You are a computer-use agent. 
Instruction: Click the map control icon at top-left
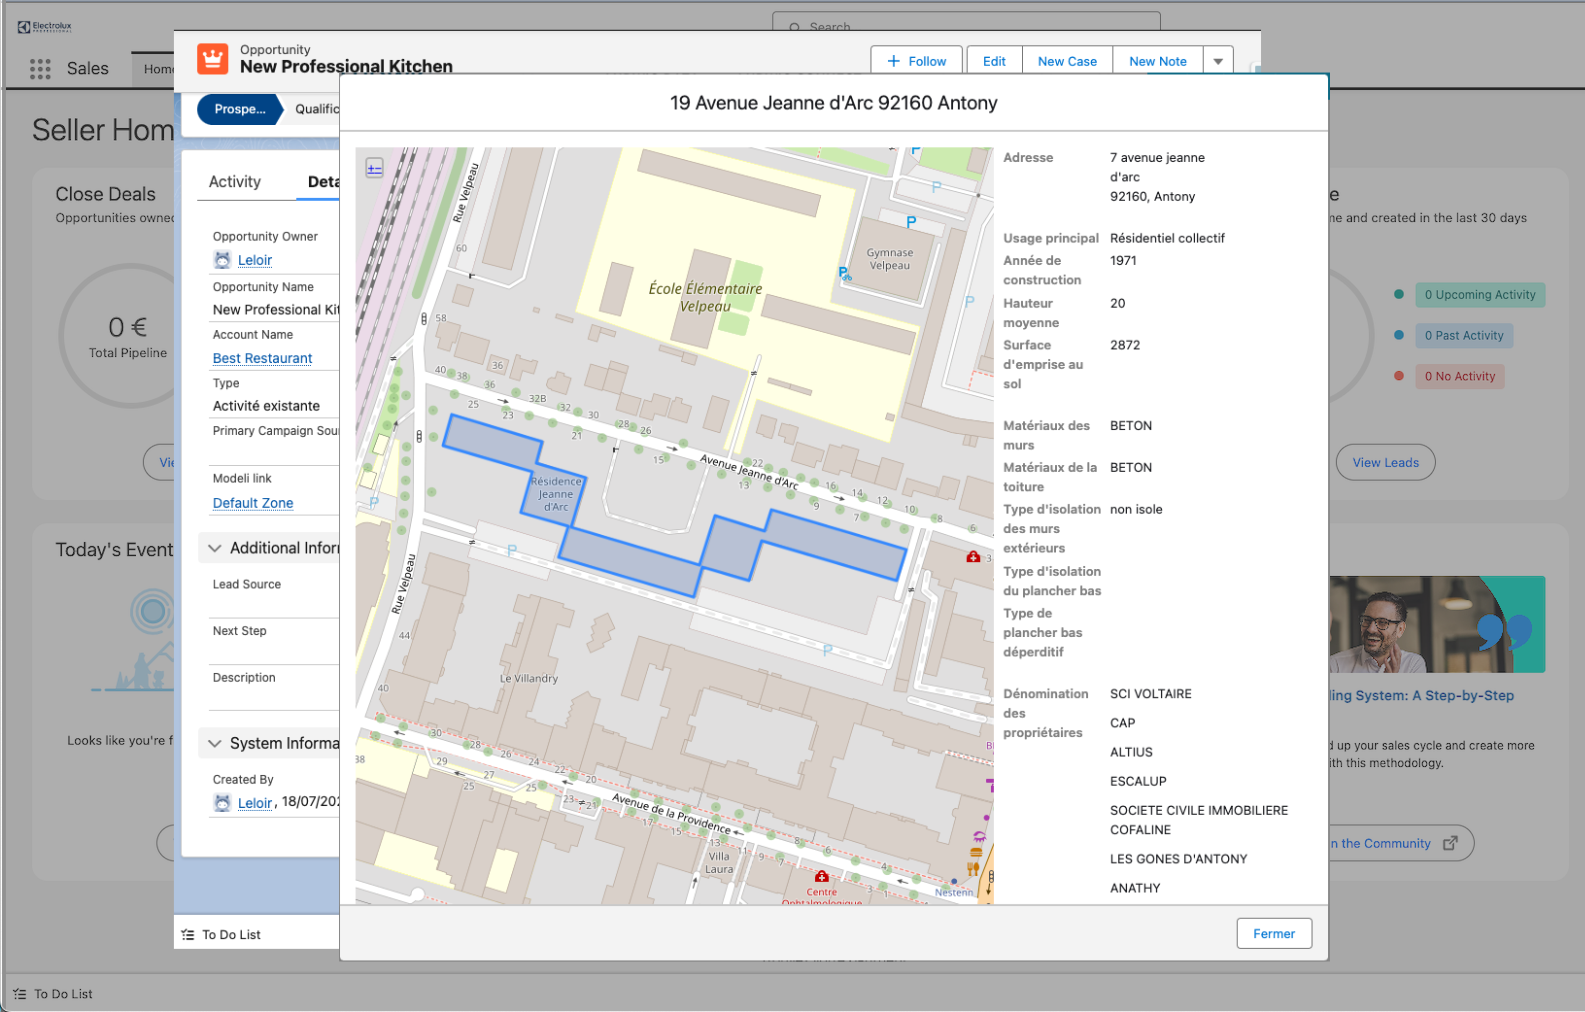(x=374, y=168)
